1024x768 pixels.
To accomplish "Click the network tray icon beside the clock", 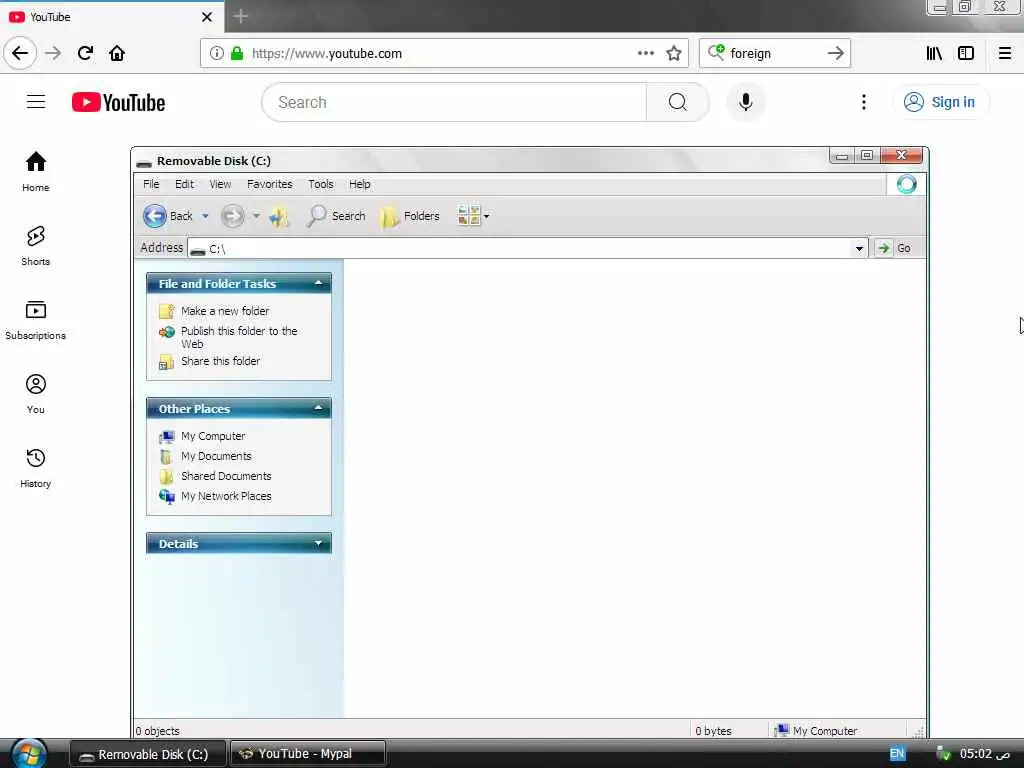I will pos(943,754).
